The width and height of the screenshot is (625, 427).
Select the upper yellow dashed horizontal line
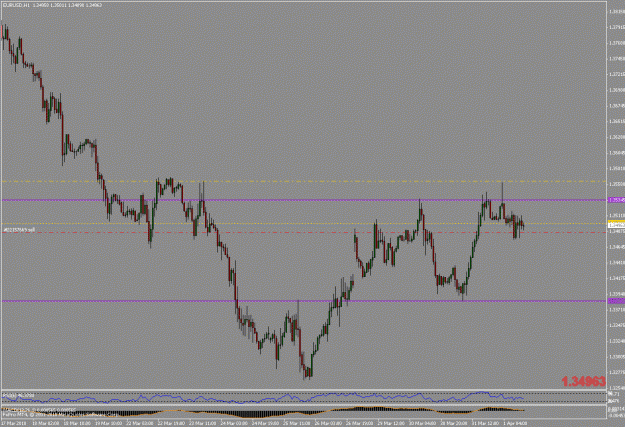304,181
